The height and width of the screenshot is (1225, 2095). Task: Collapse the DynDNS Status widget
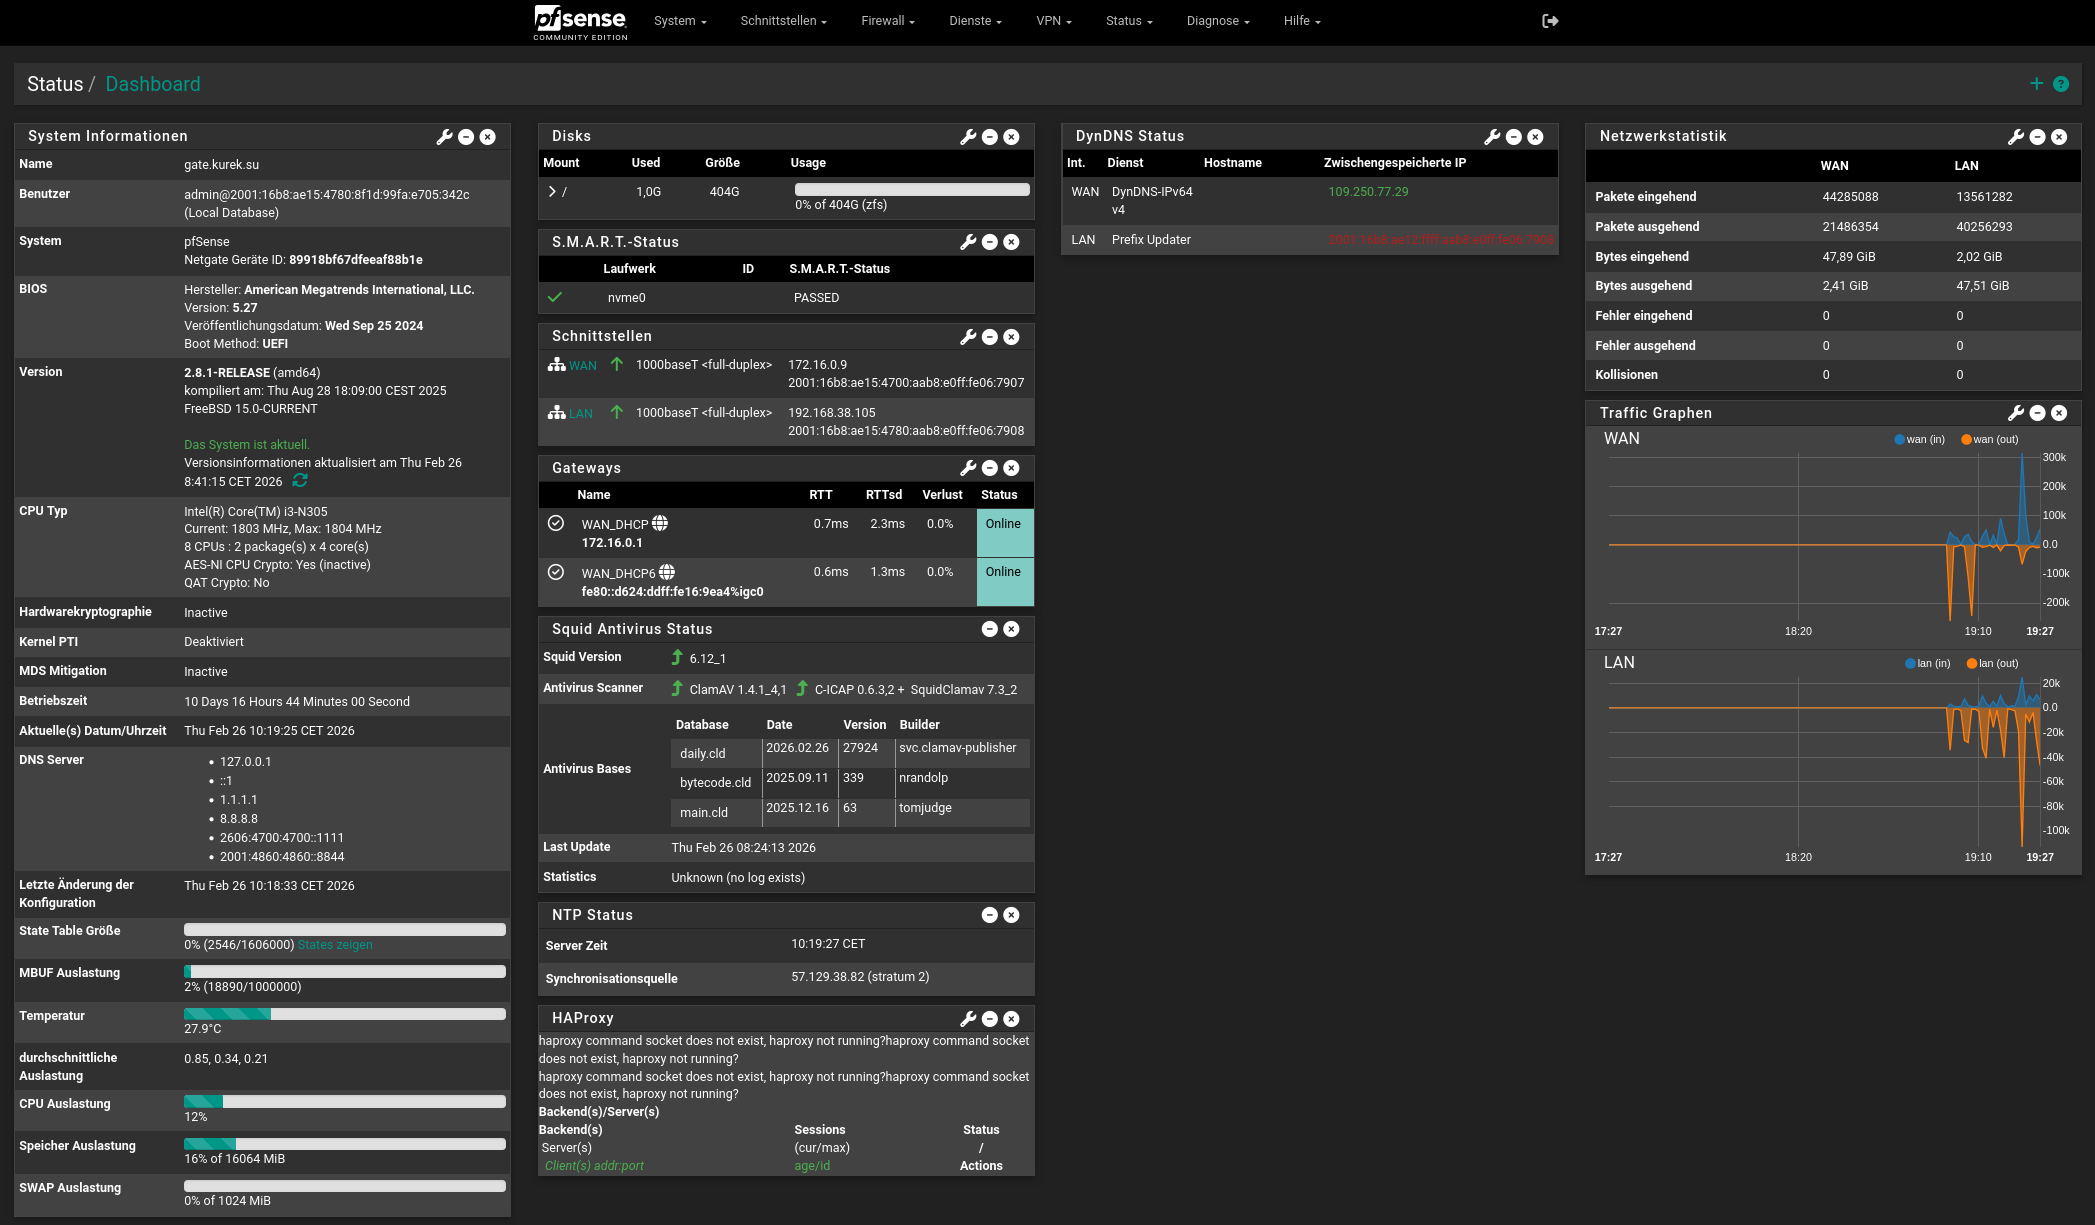1513,137
